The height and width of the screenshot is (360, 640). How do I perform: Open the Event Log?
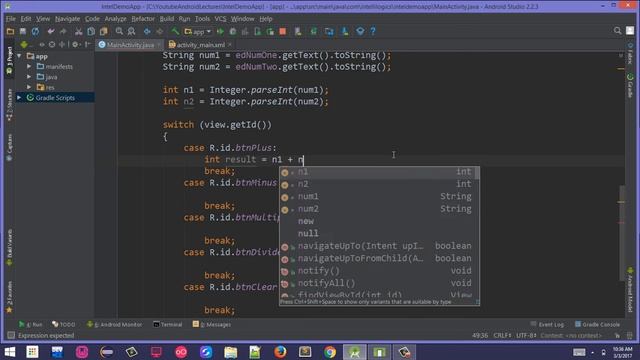click(547, 324)
